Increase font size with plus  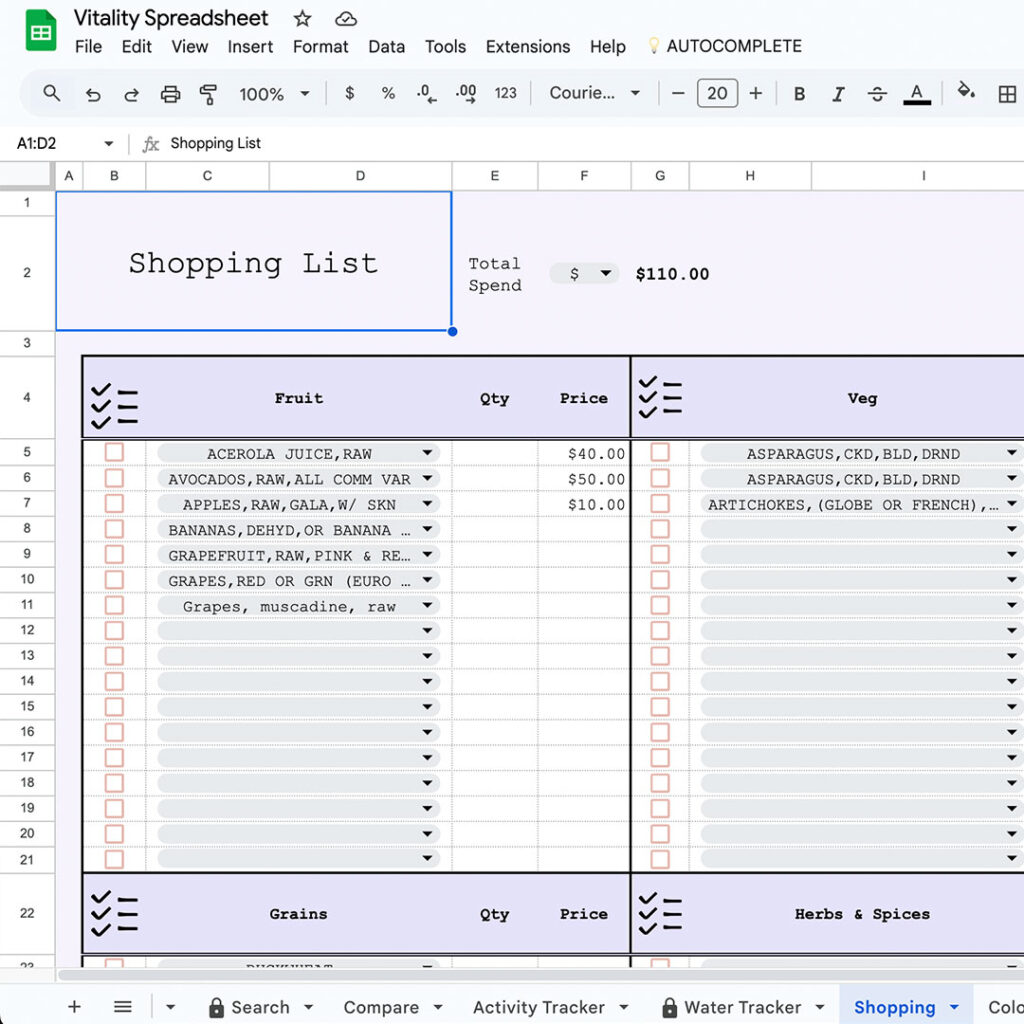point(756,93)
